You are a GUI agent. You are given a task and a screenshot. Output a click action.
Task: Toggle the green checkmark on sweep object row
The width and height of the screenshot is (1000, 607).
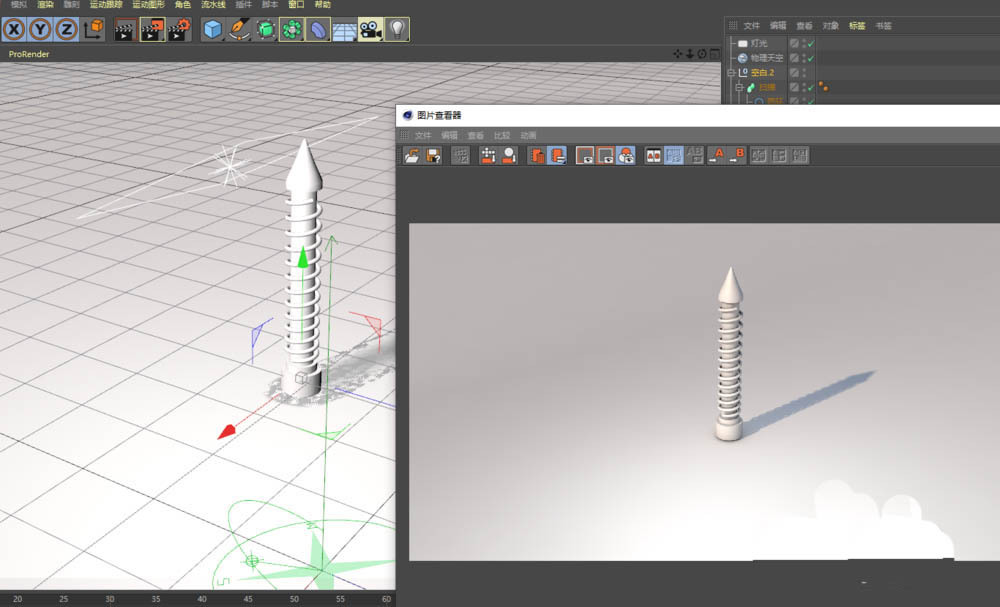pos(811,88)
